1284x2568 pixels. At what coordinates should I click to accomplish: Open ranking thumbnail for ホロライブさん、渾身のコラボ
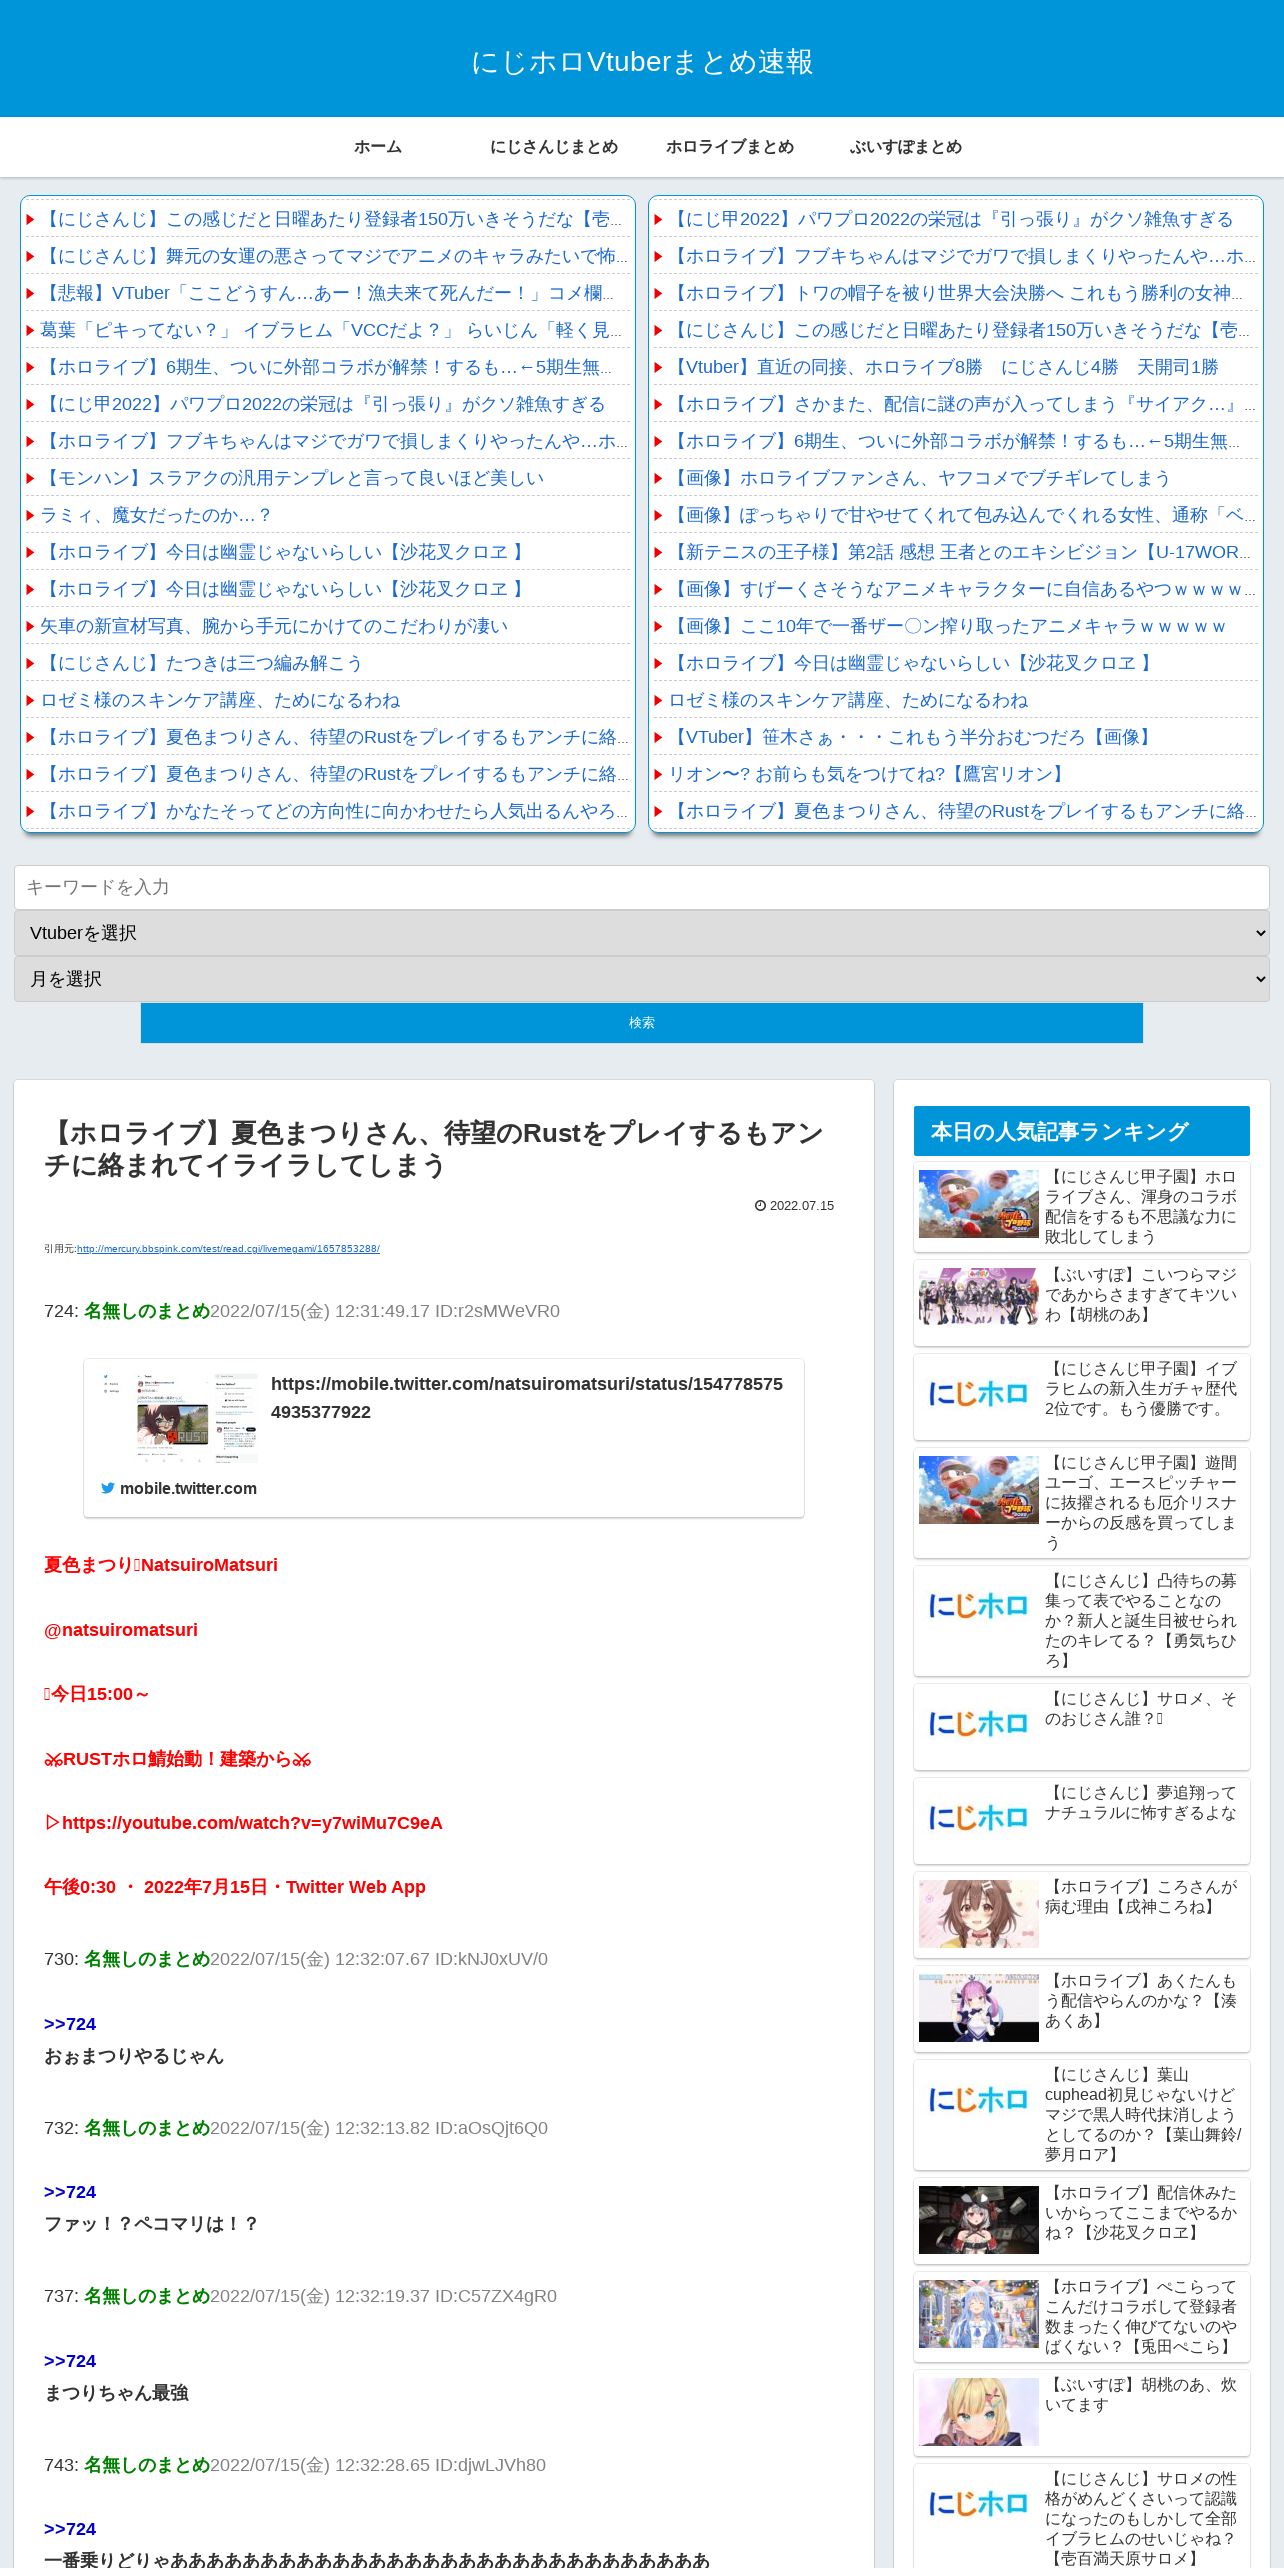pyautogui.click(x=978, y=1204)
